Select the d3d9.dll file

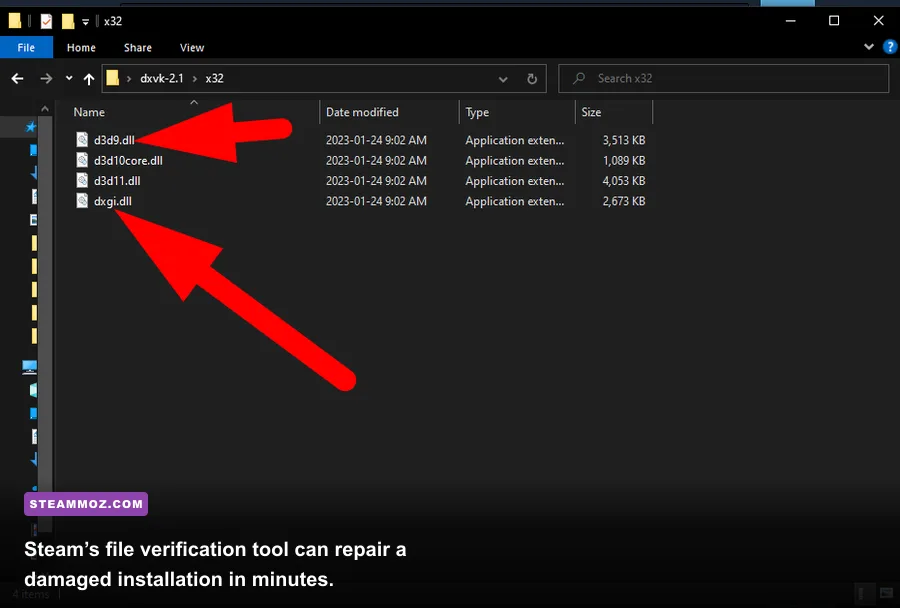tap(114, 140)
